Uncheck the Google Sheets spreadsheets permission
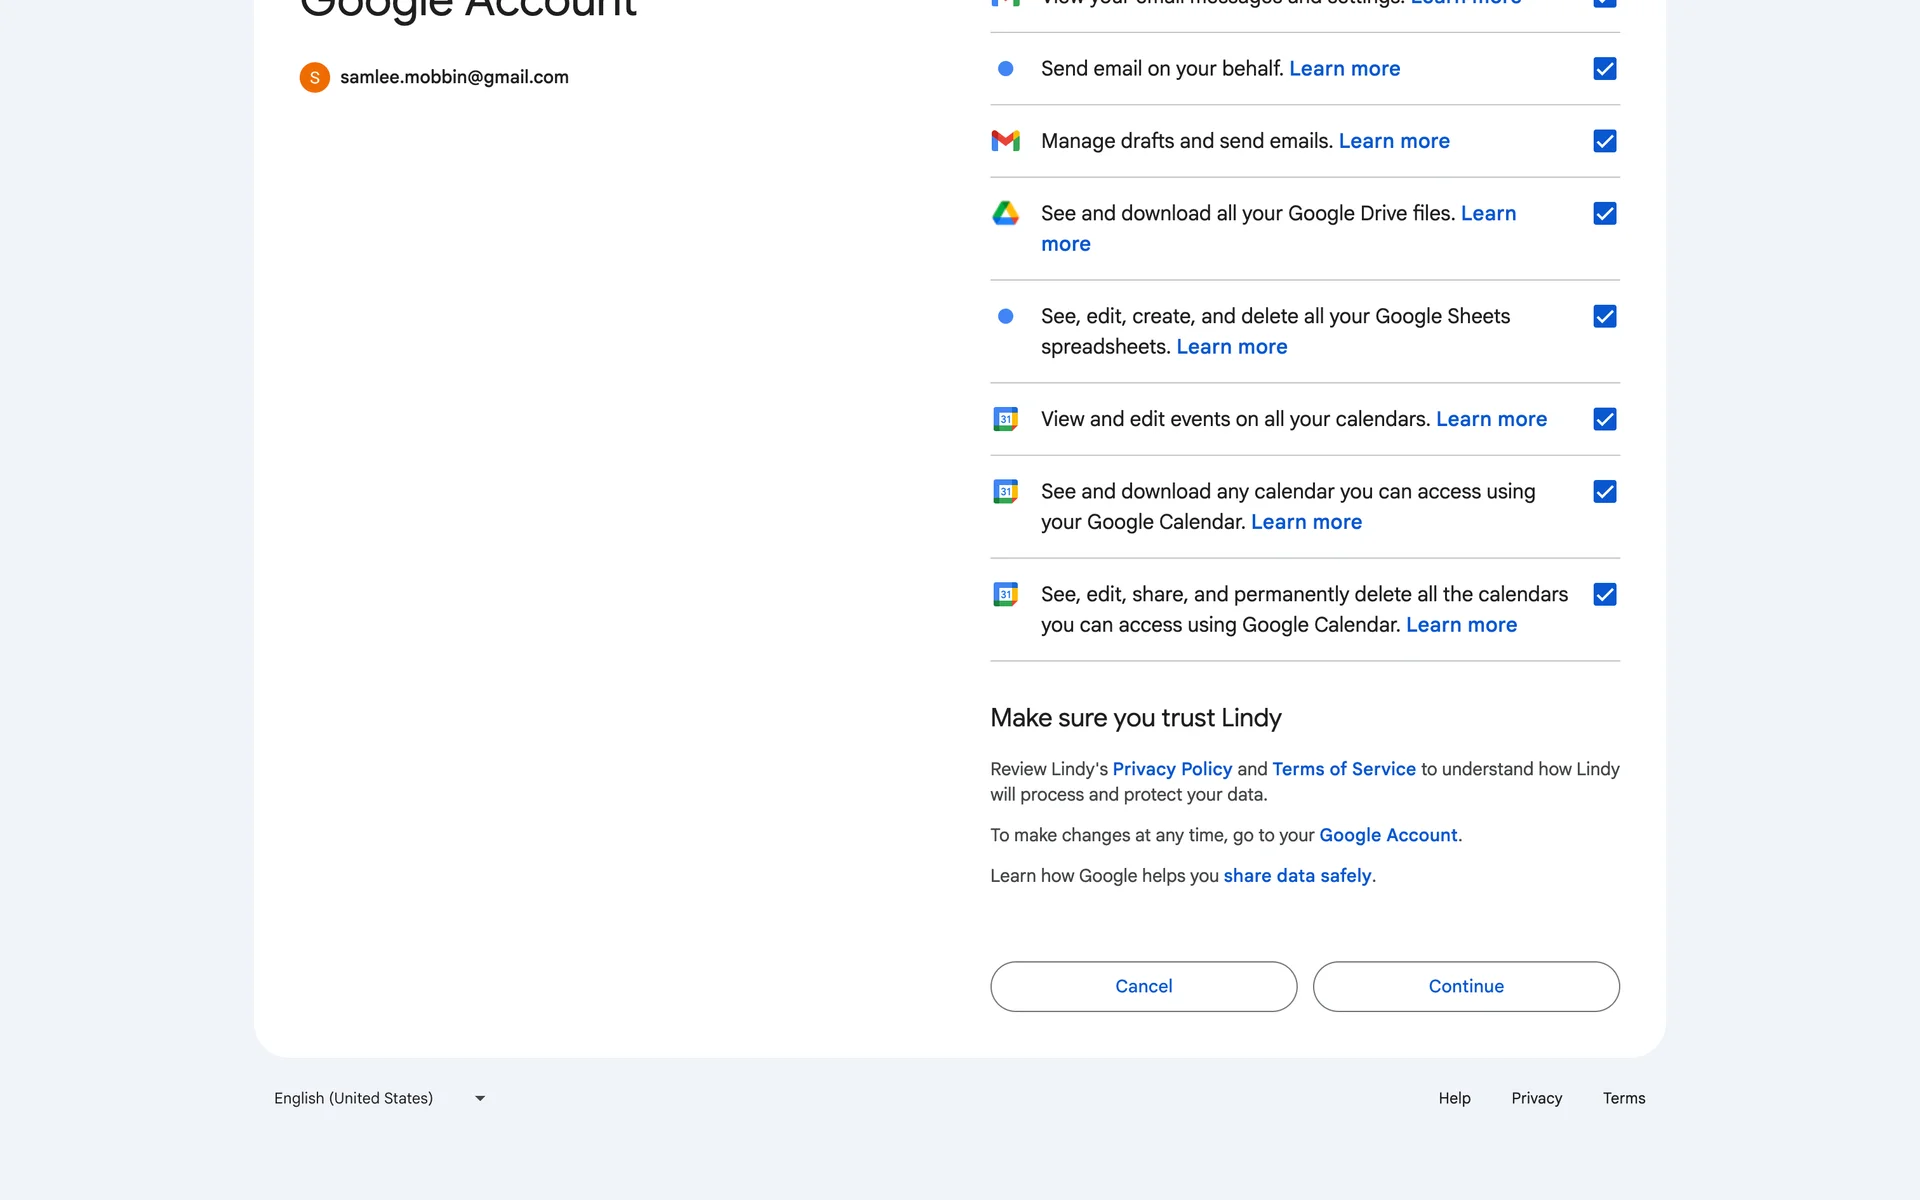The height and width of the screenshot is (1200, 1920). click(x=1604, y=316)
